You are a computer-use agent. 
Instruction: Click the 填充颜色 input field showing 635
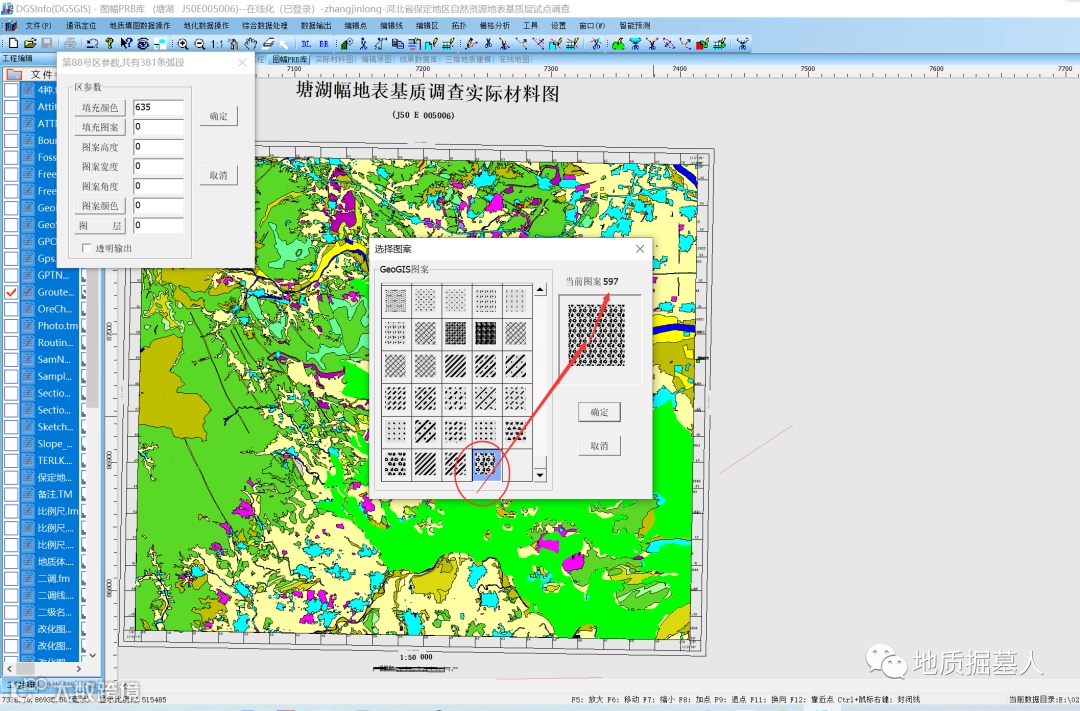click(x=158, y=107)
